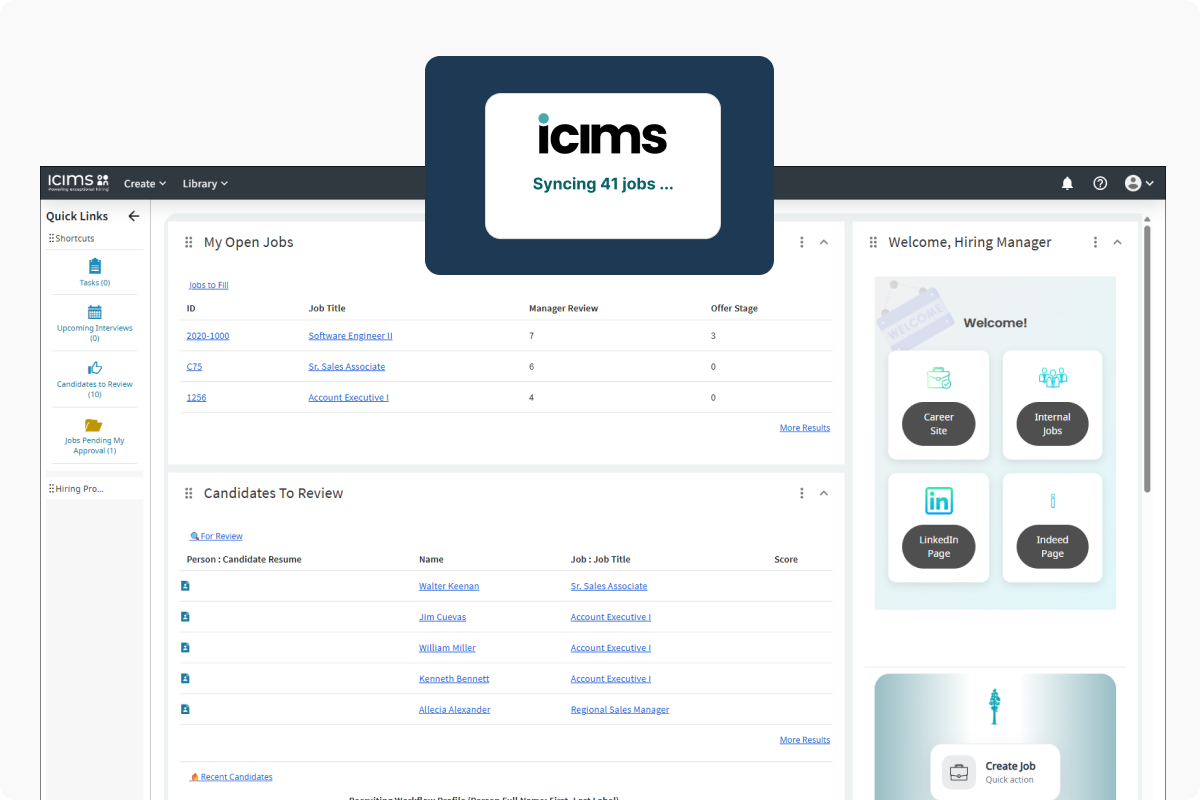Click the LinkedIn Page button

pos(938,547)
